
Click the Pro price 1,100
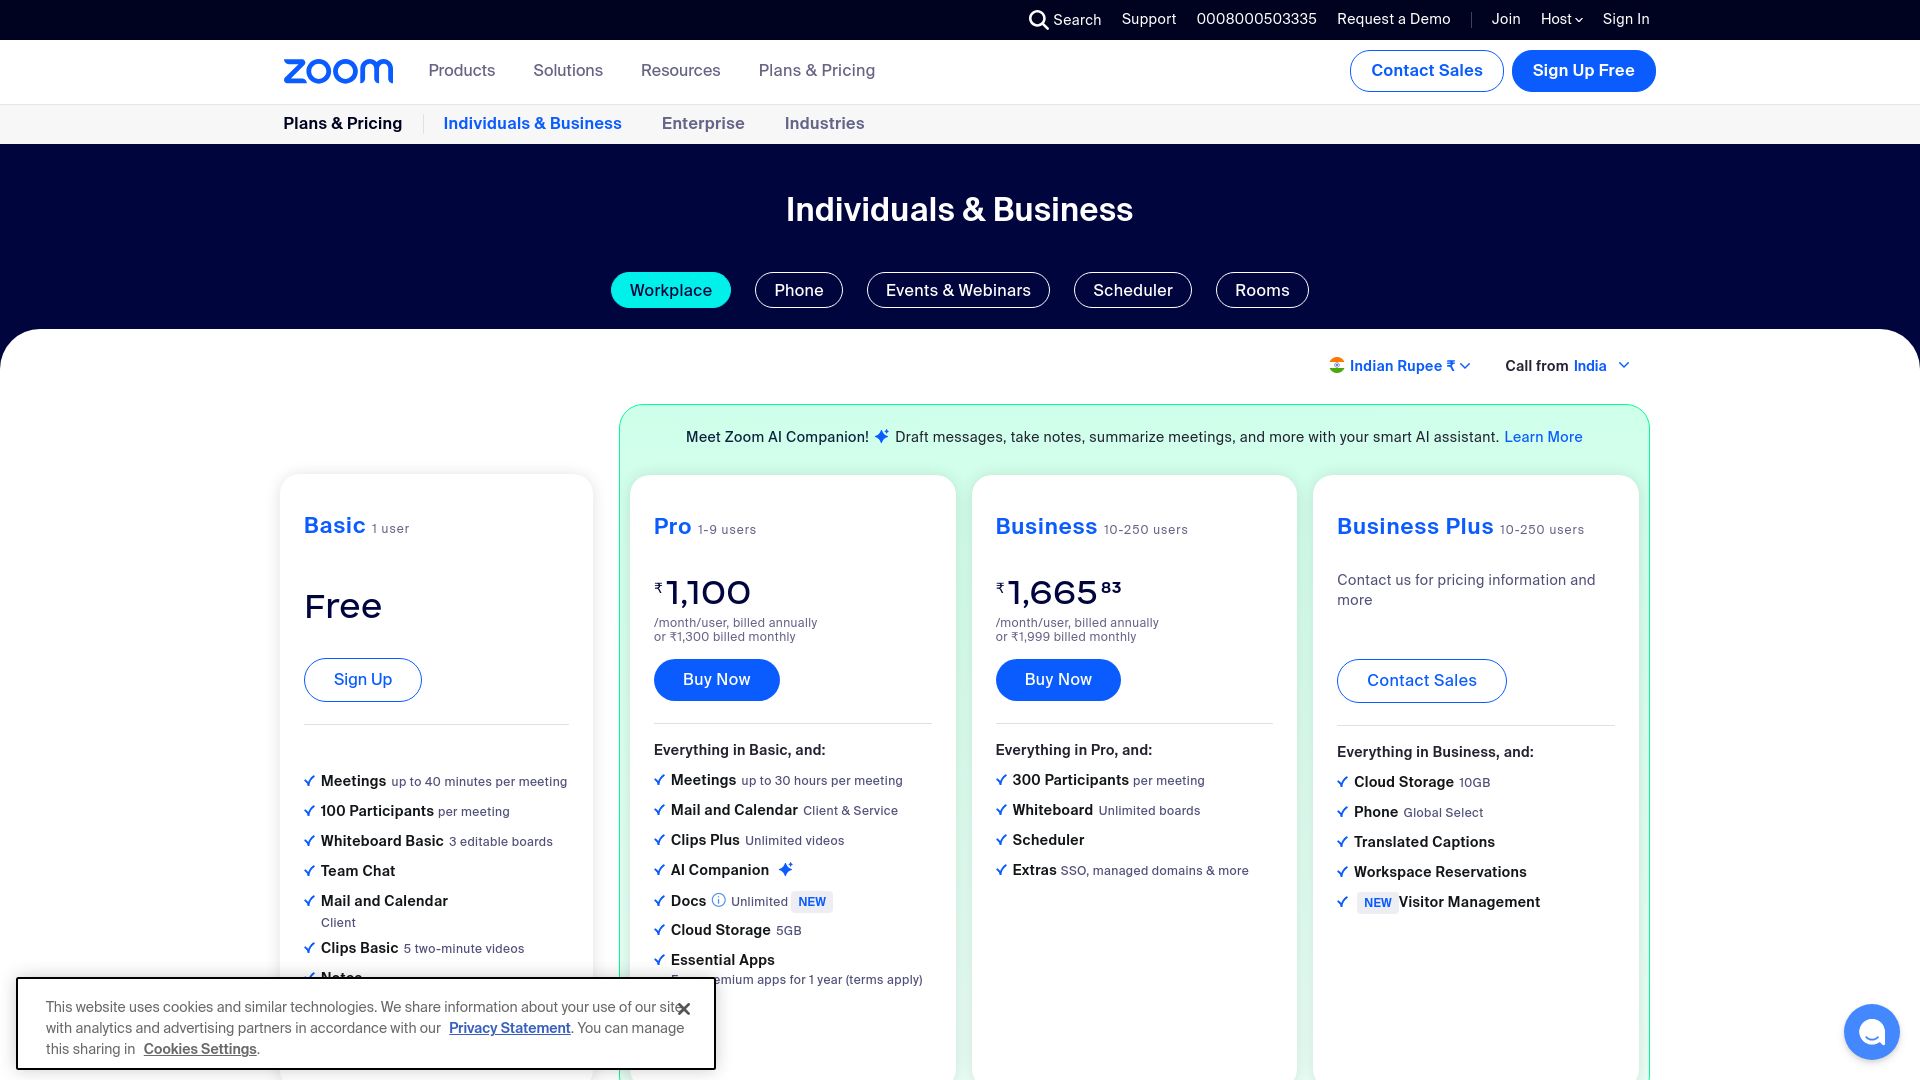[x=702, y=593]
